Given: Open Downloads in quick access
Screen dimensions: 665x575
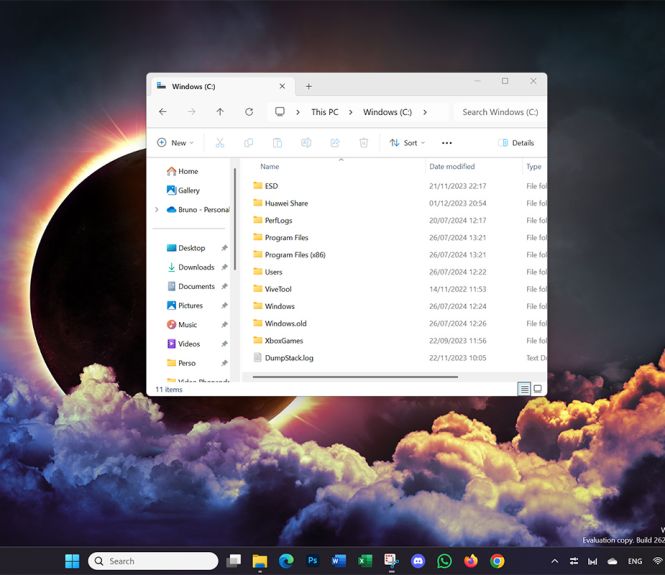Looking at the screenshot, I should 191,267.
